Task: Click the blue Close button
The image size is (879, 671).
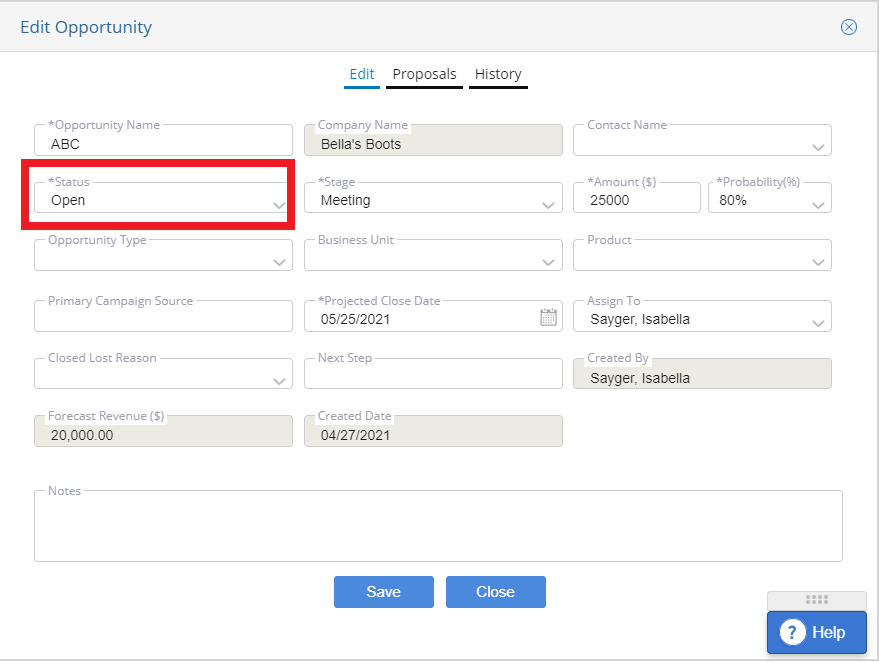Action: pos(496,592)
